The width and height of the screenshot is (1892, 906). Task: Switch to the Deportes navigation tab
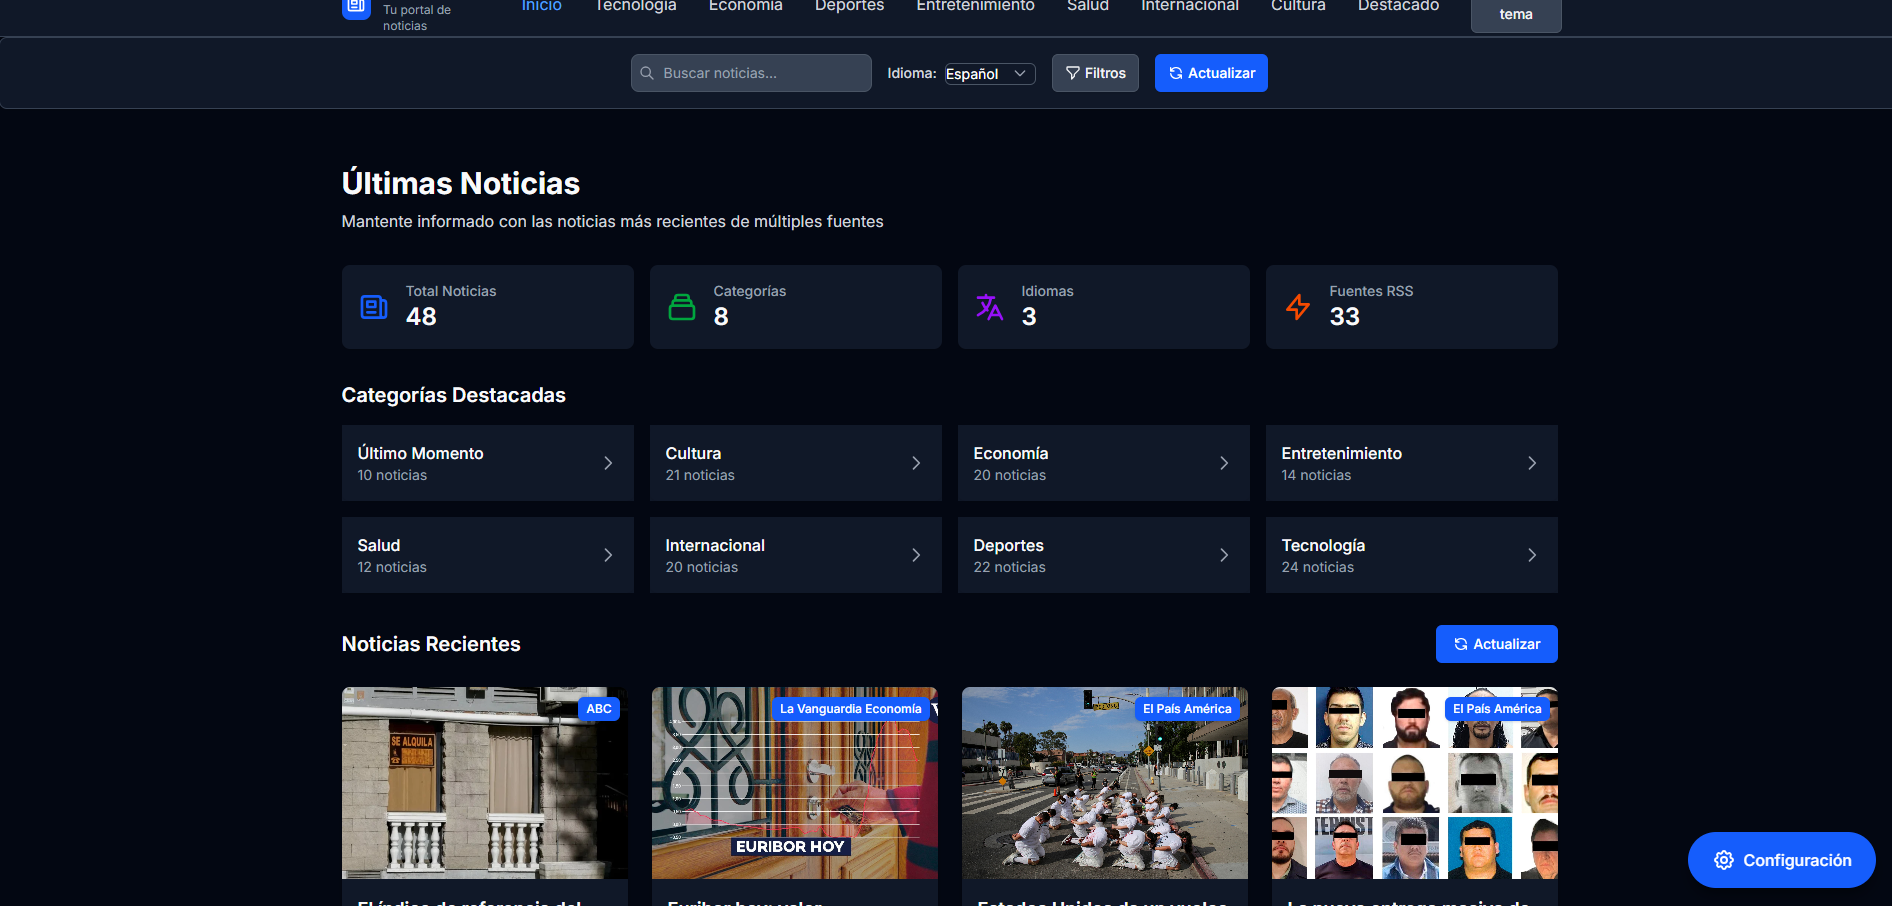pyautogui.click(x=849, y=6)
